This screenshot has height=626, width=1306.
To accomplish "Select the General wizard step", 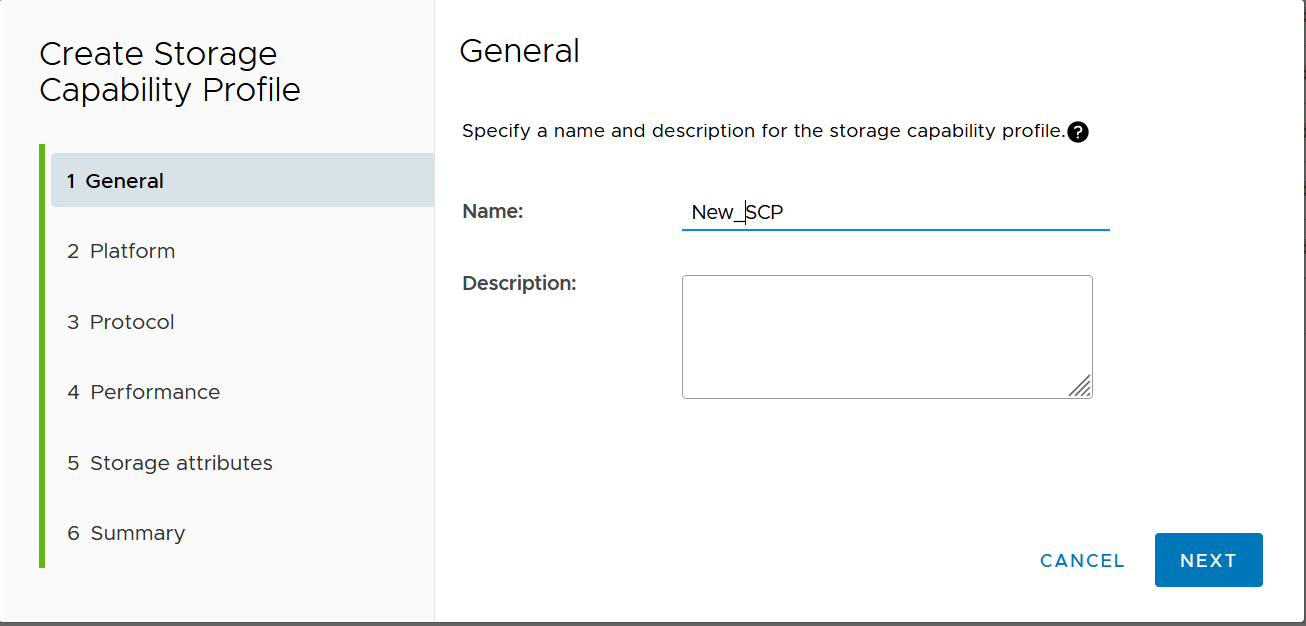I will 242,181.
